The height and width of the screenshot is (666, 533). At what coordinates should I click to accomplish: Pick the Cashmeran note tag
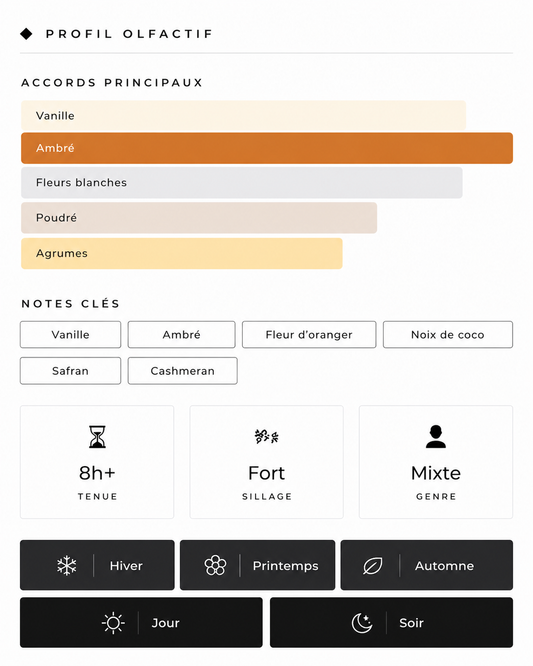[183, 371]
